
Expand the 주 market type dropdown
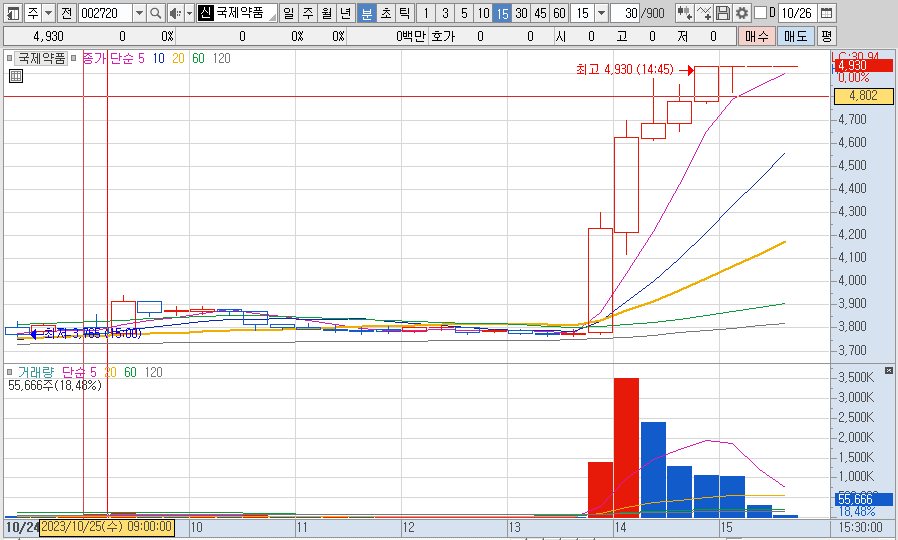[x=49, y=13]
